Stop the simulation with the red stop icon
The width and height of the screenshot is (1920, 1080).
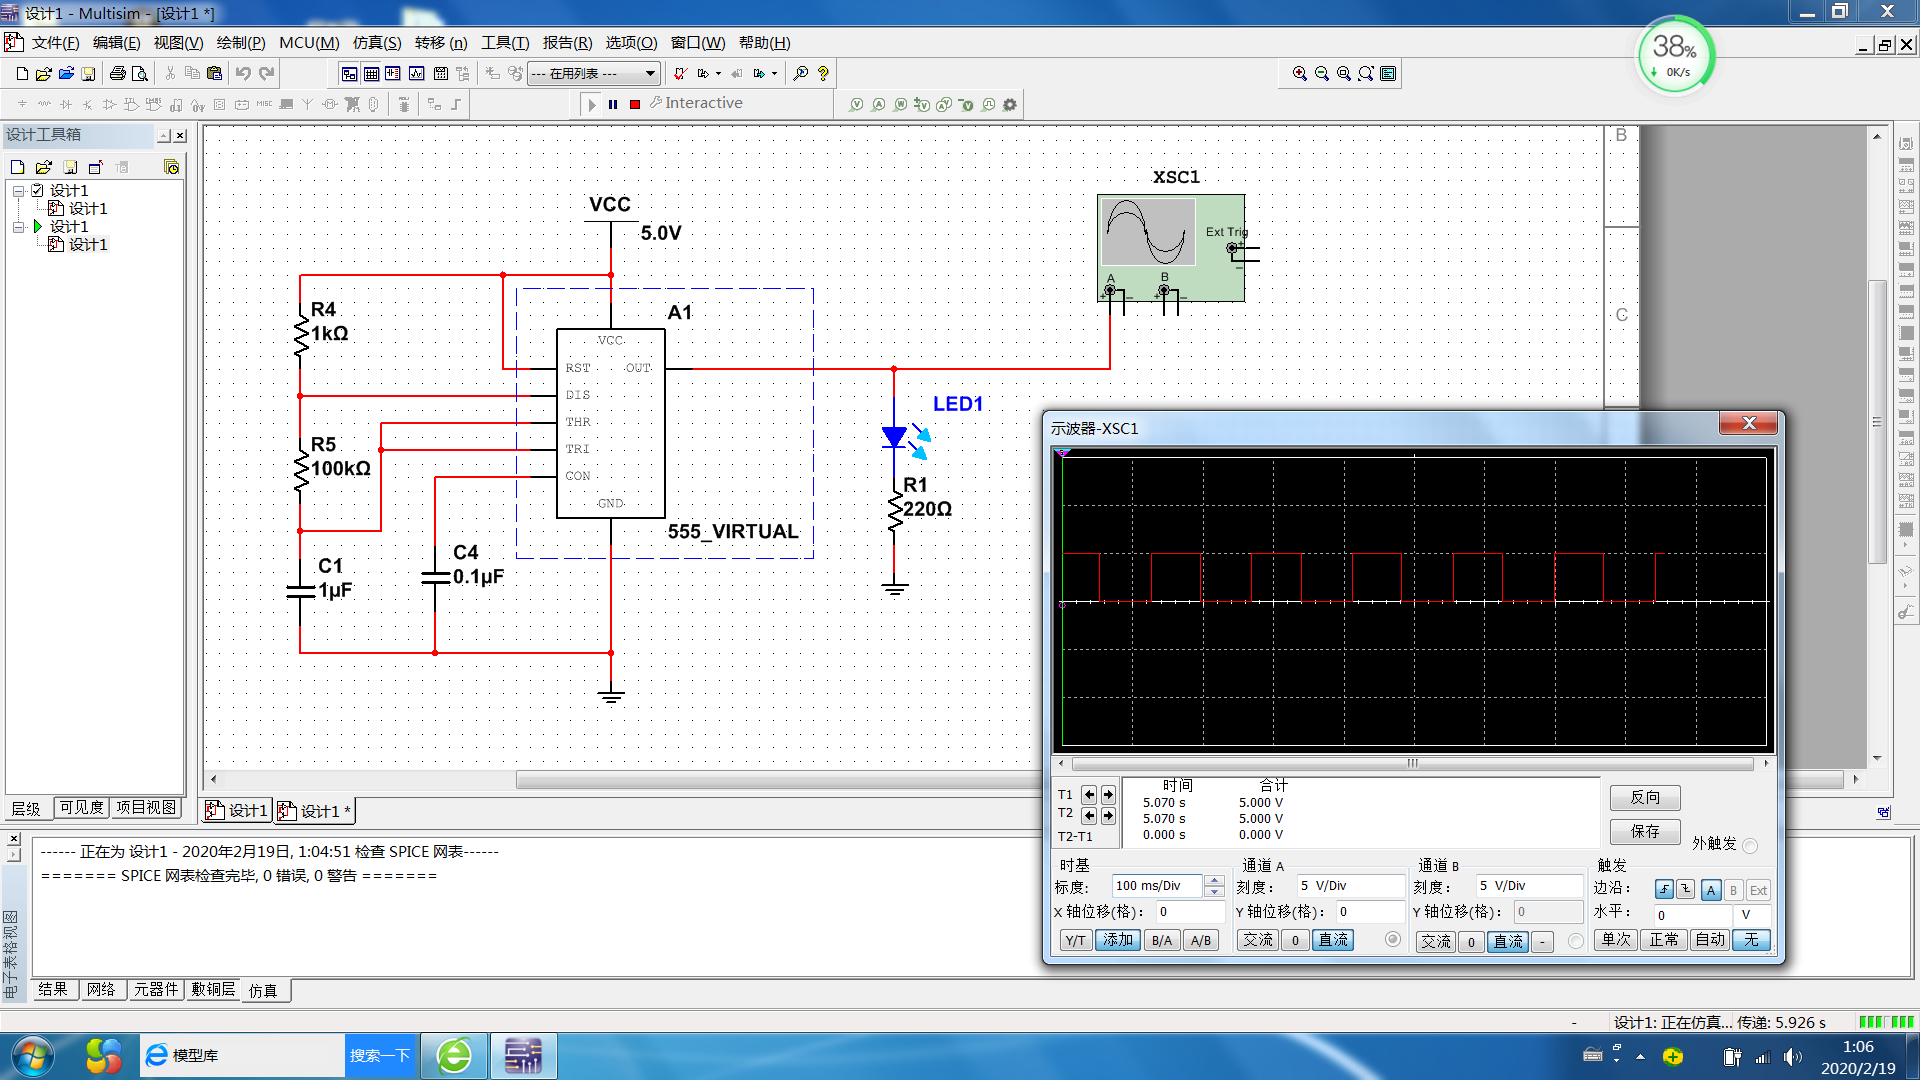pos(635,104)
